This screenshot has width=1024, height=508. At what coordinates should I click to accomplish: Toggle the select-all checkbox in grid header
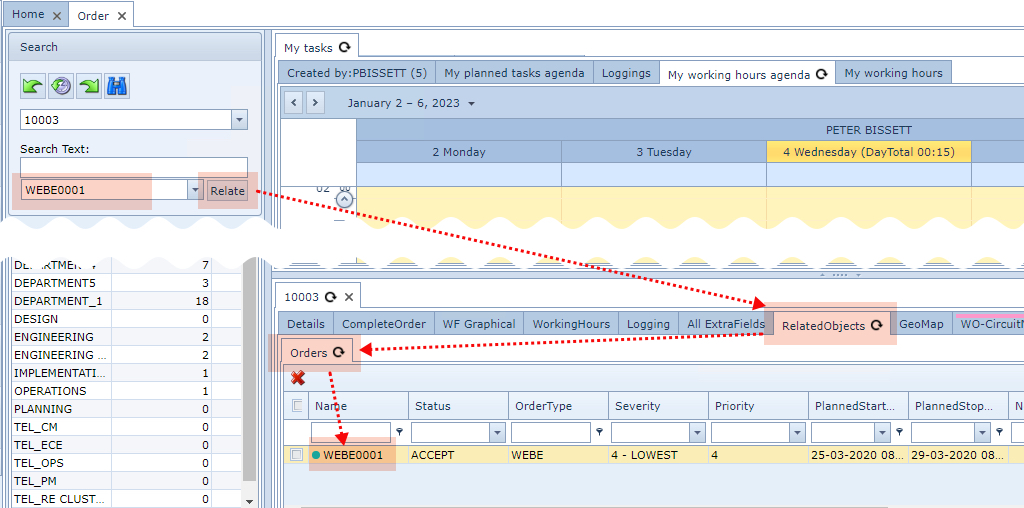coord(295,406)
